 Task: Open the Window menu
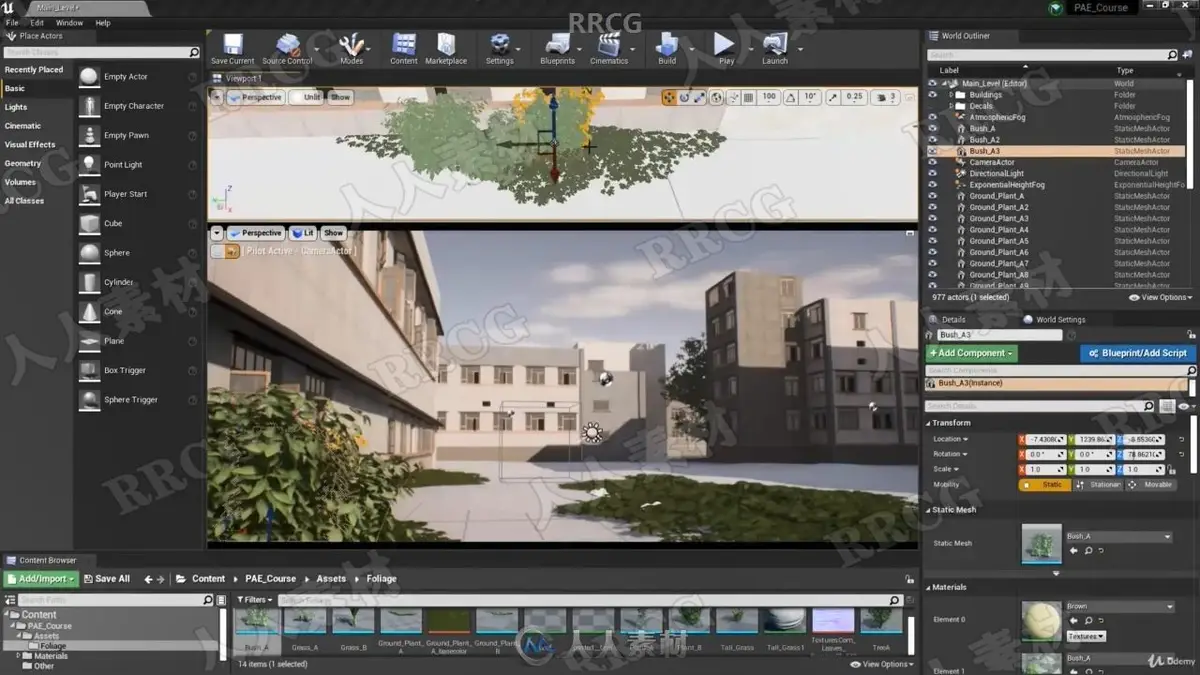(x=69, y=22)
